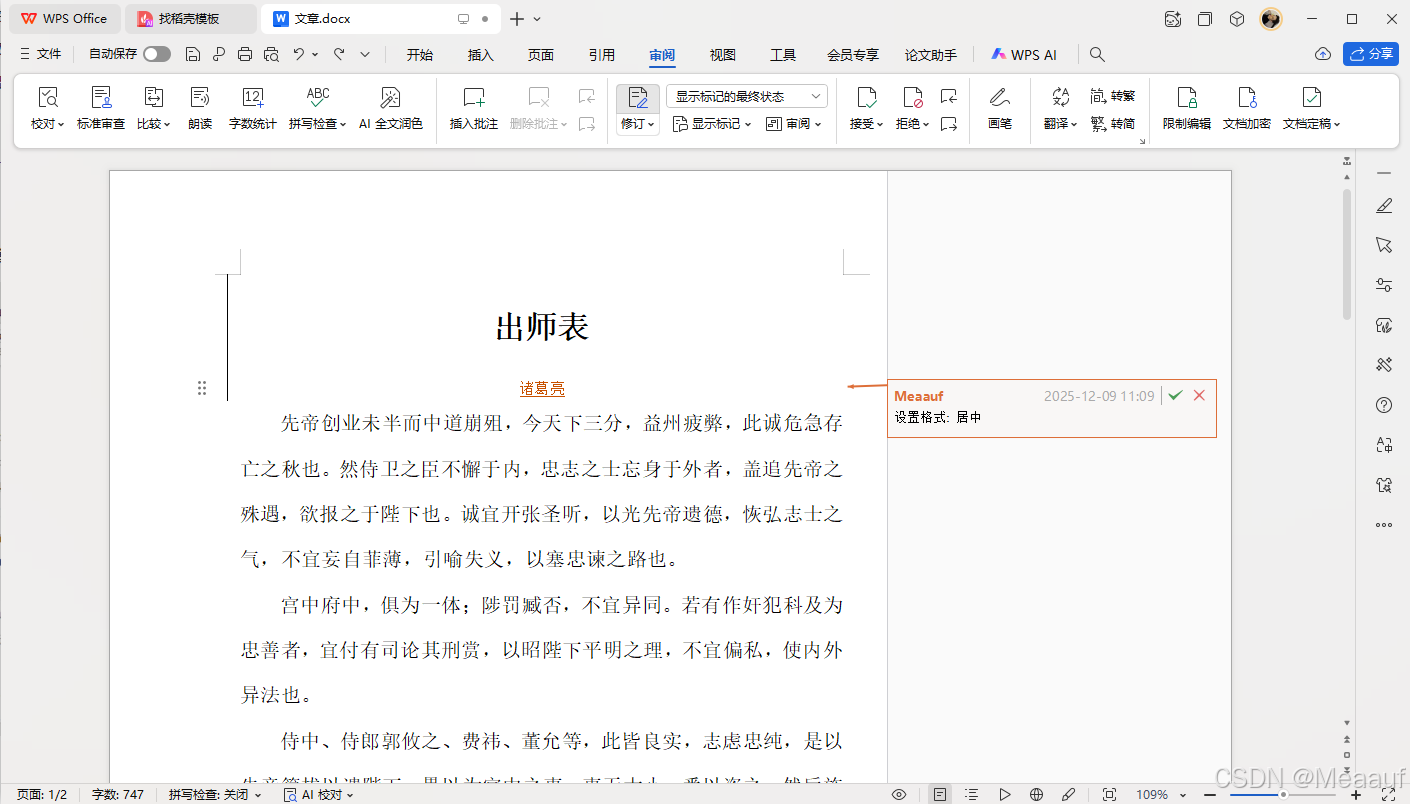Switch to web layout globe view
1410x804 pixels.
pos(1037,794)
